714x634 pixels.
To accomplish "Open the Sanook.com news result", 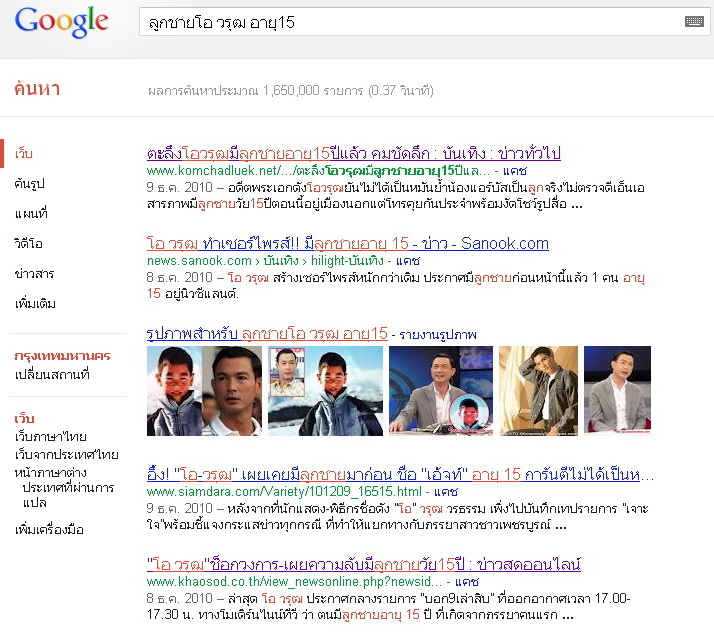I will pos(347,243).
